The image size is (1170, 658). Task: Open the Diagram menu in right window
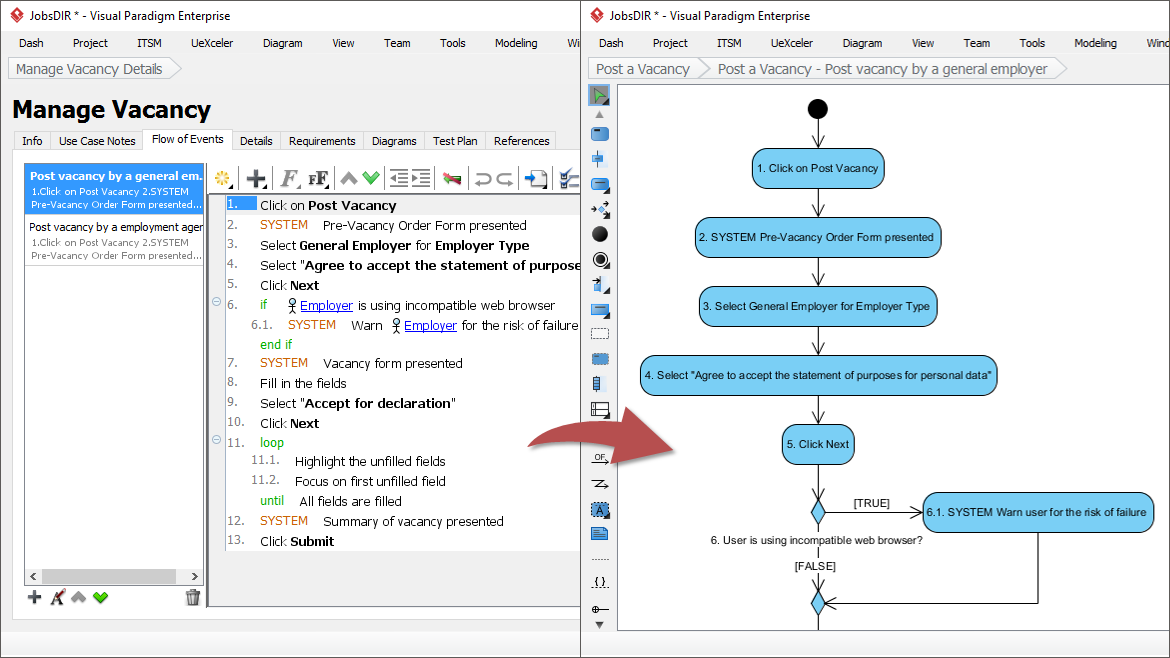pos(863,43)
